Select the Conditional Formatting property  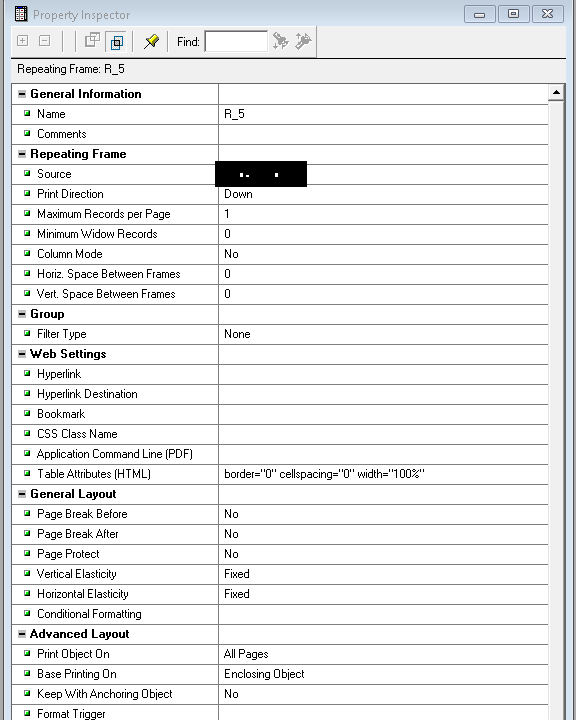pyautogui.click(x=89, y=614)
